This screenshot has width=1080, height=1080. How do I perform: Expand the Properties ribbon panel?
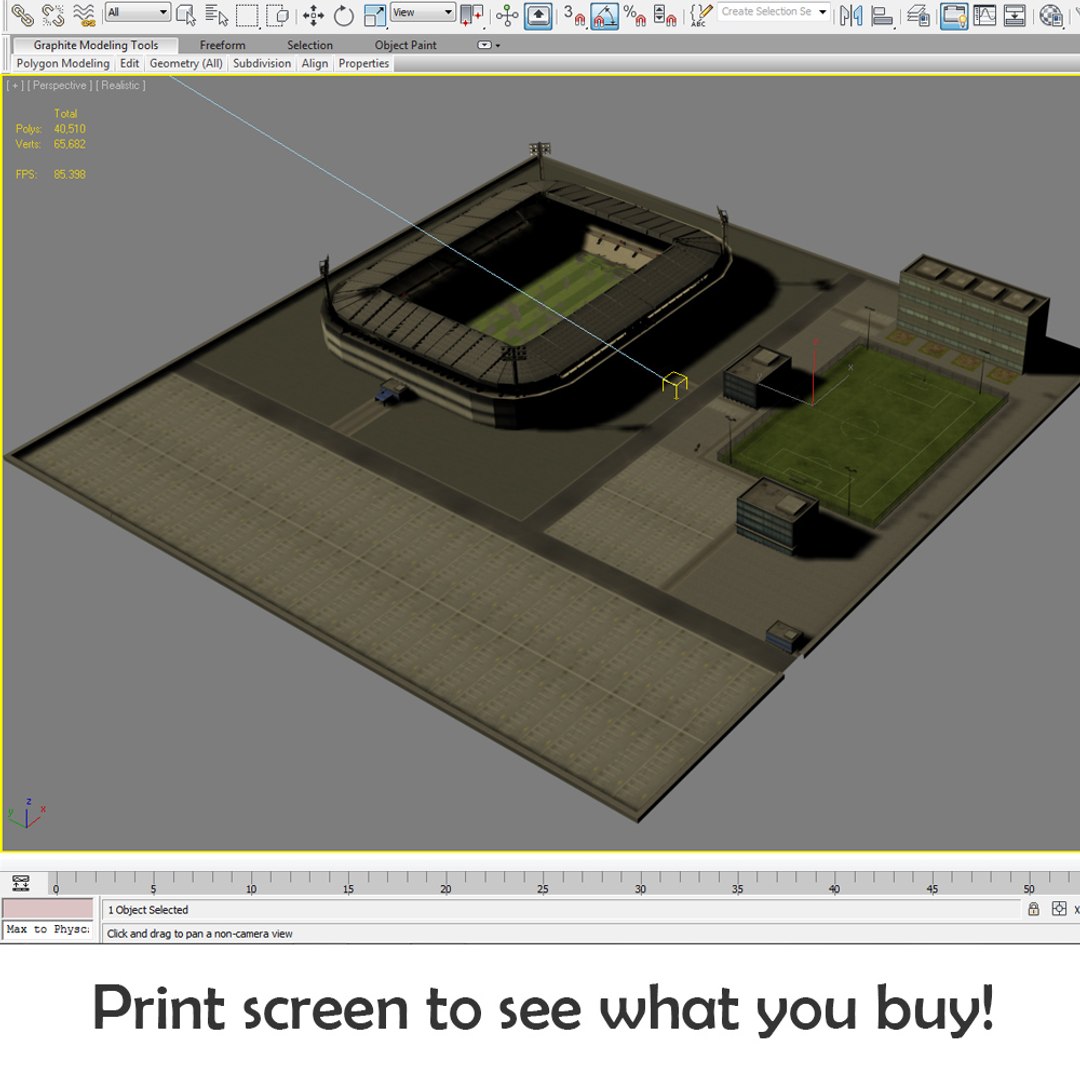[364, 63]
